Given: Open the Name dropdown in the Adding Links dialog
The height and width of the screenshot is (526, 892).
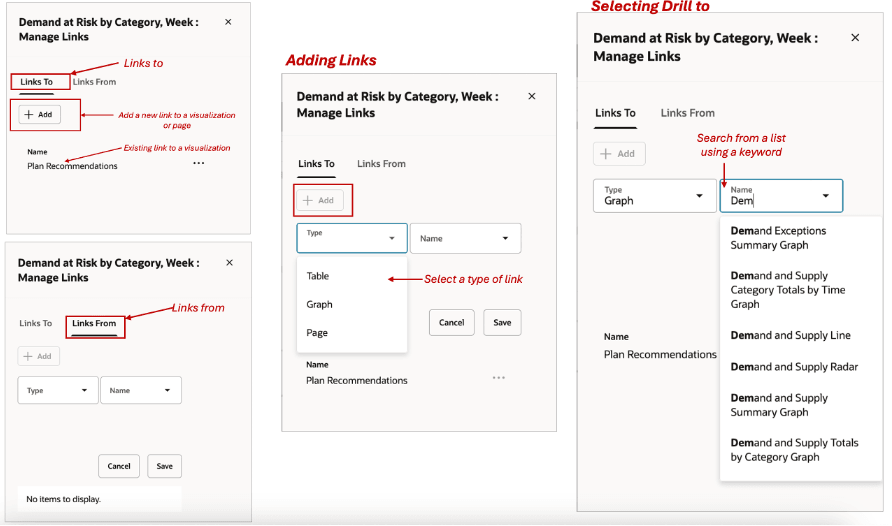Looking at the screenshot, I should click(x=465, y=238).
